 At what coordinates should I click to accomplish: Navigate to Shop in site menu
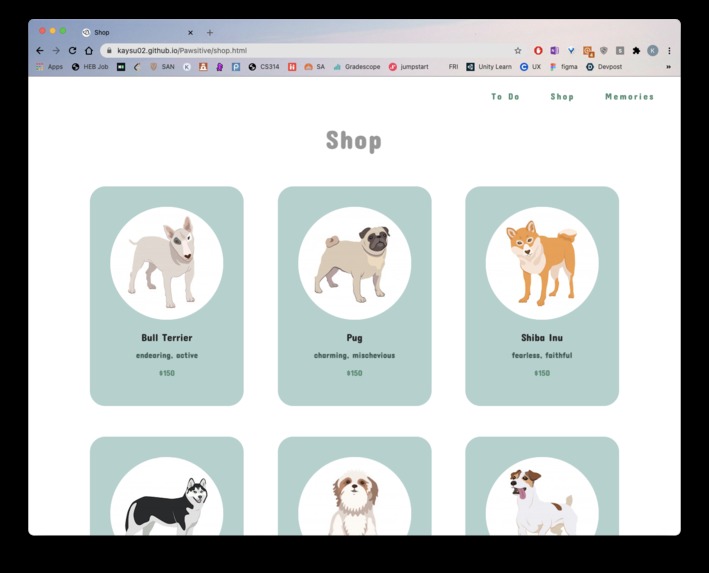tap(562, 97)
